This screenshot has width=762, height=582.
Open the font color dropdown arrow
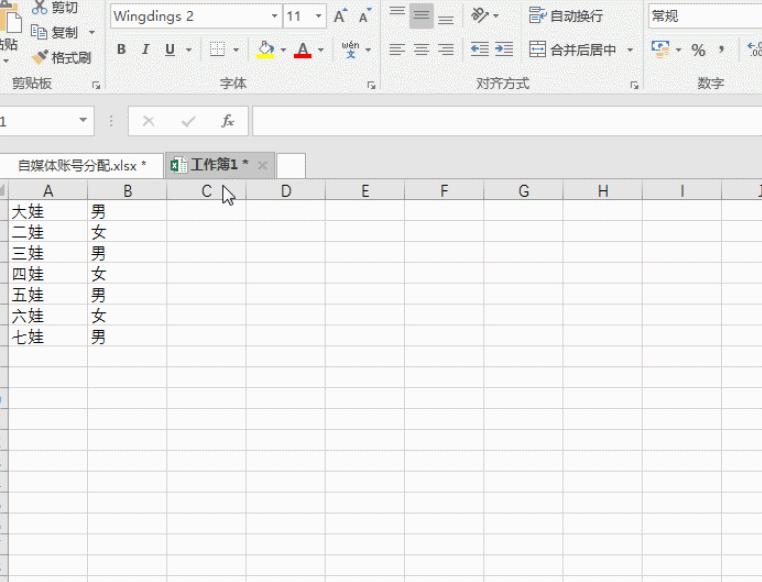click(x=321, y=50)
